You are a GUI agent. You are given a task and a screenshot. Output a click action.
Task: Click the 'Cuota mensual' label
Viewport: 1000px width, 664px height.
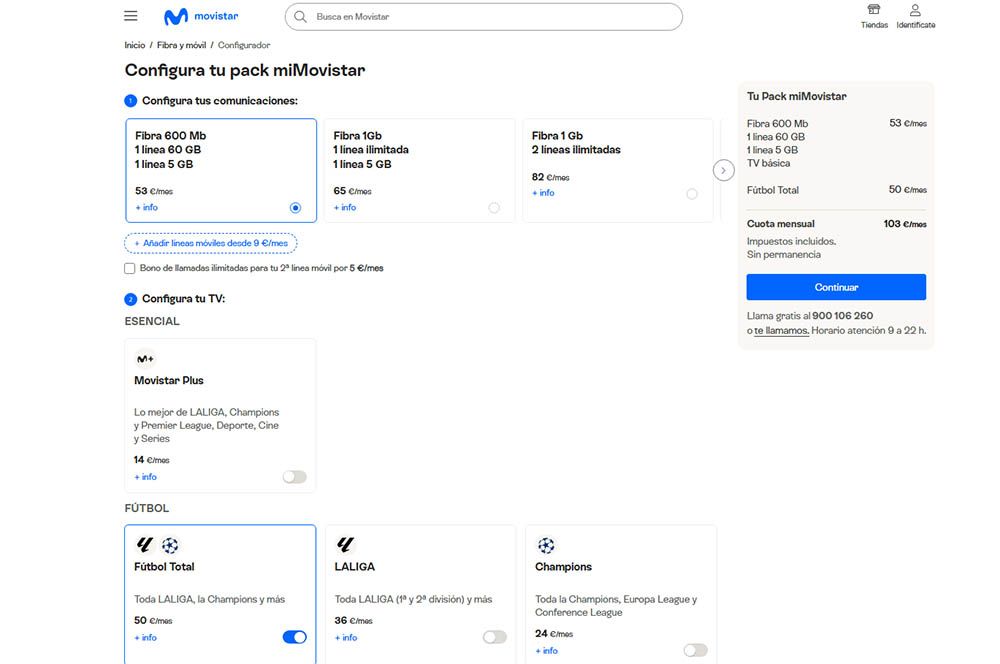coord(781,224)
